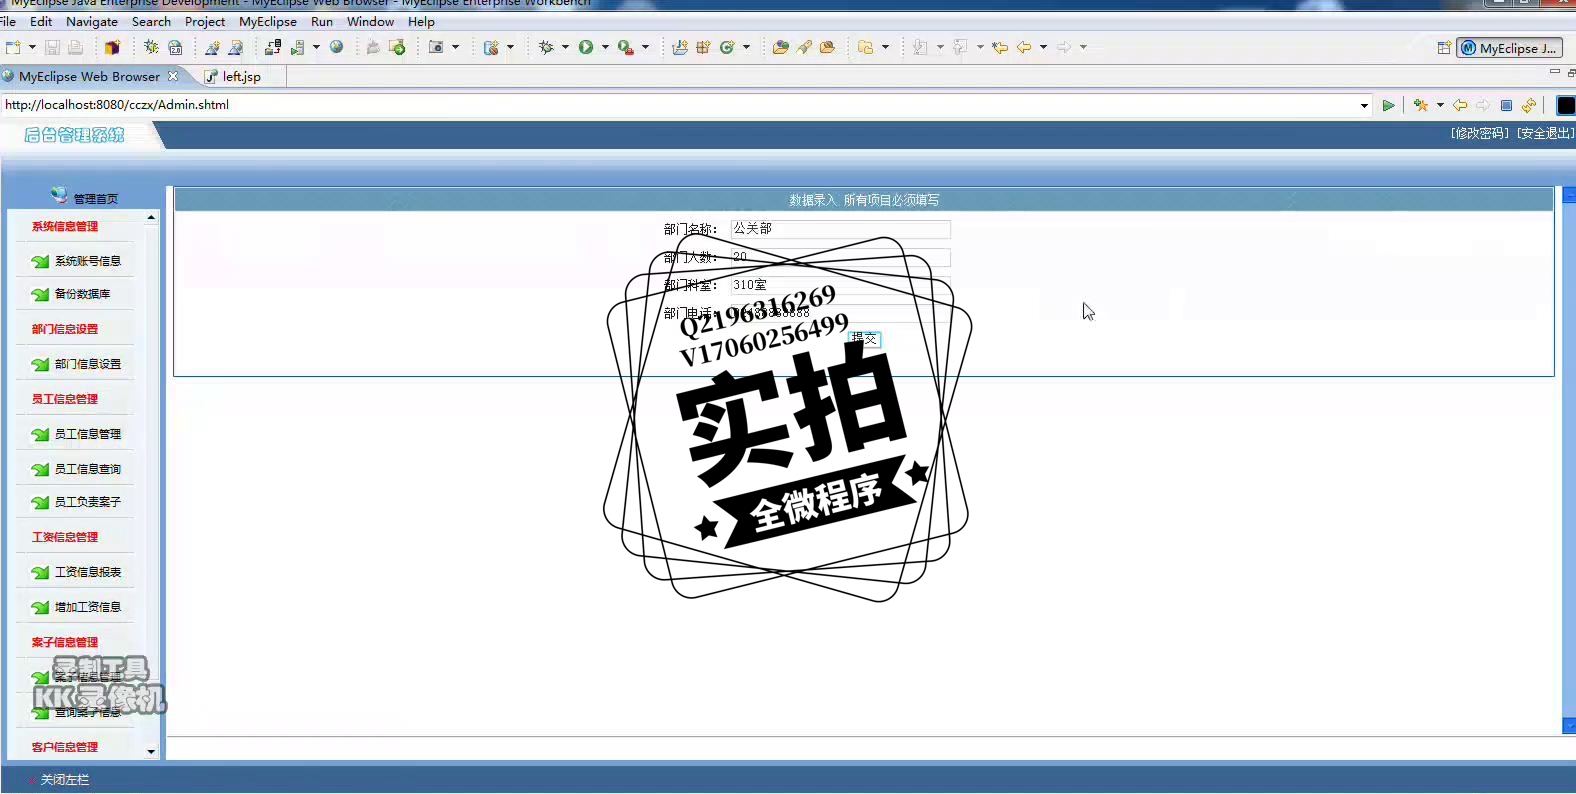Click the 提交 submit button

(865, 339)
